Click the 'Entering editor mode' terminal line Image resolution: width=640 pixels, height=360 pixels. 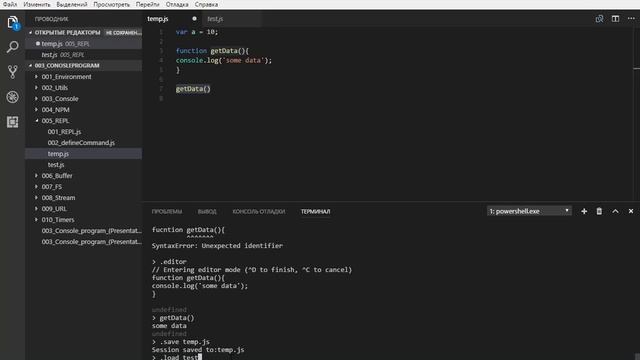pyautogui.click(x=252, y=270)
